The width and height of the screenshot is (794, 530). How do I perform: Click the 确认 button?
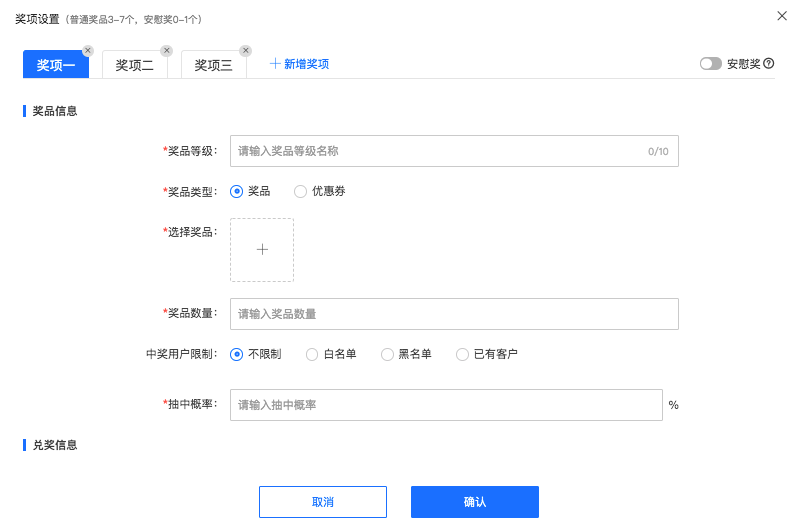tap(475, 502)
